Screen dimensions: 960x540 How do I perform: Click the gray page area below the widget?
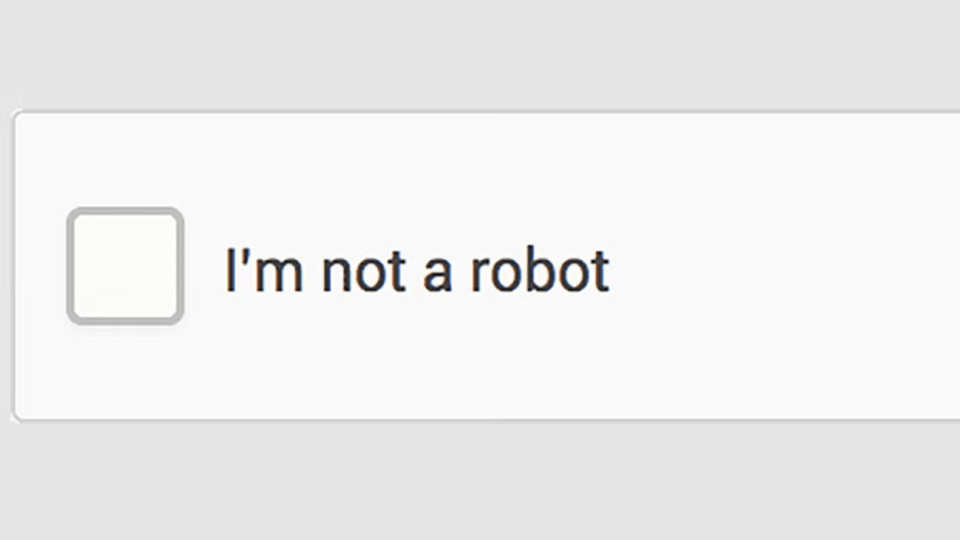coord(480,481)
